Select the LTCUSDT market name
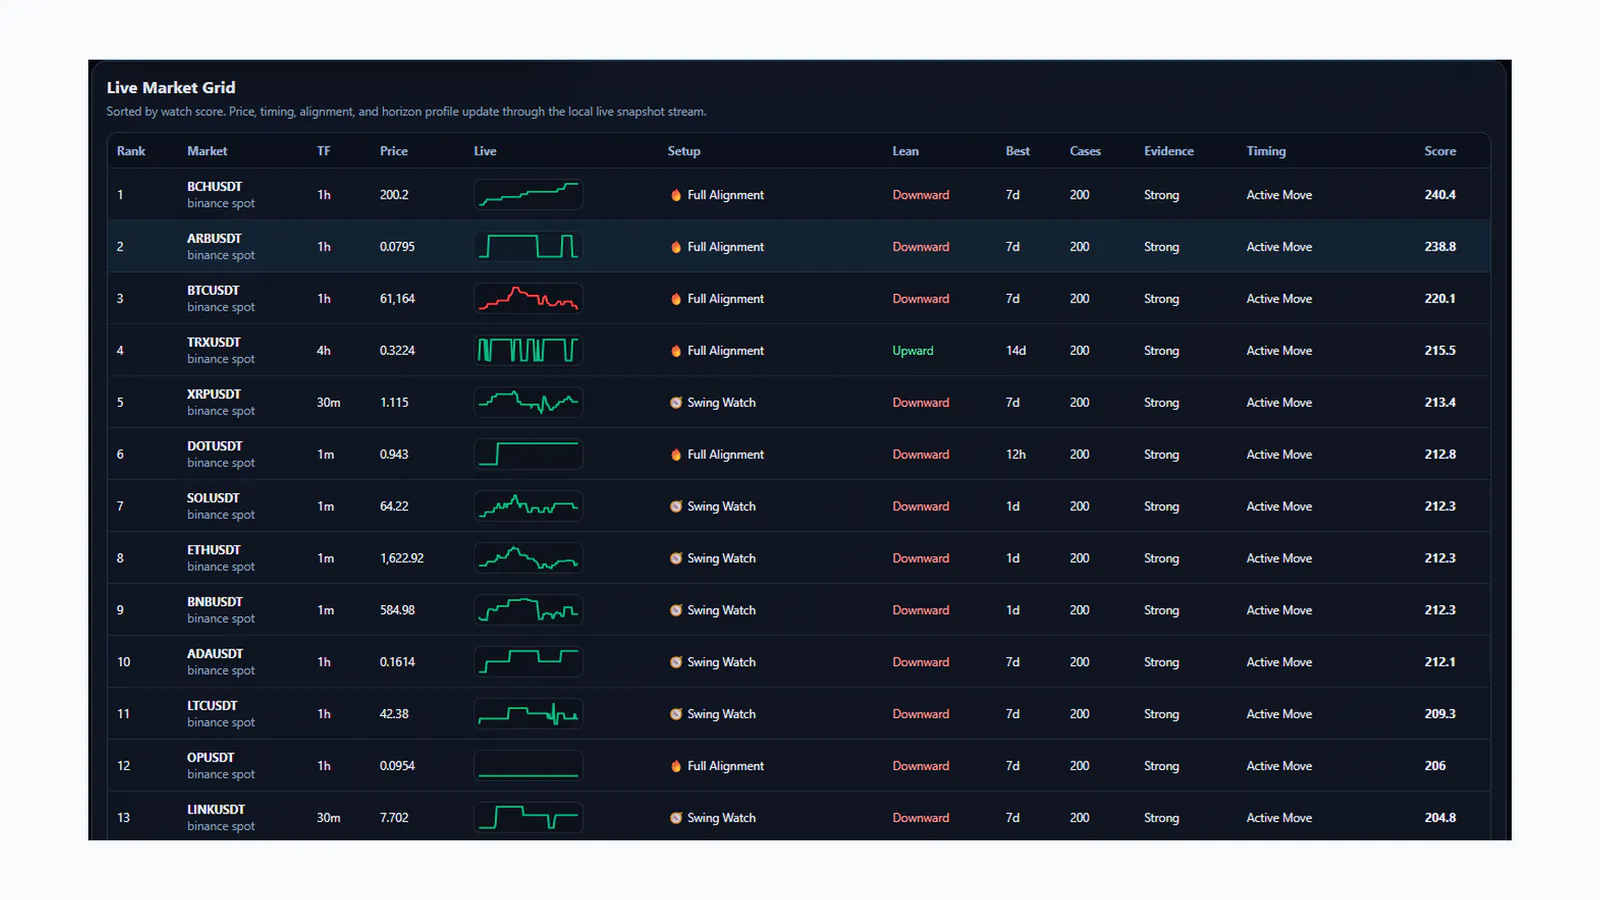This screenshot has height=900, width=1600. click(212, 707)
